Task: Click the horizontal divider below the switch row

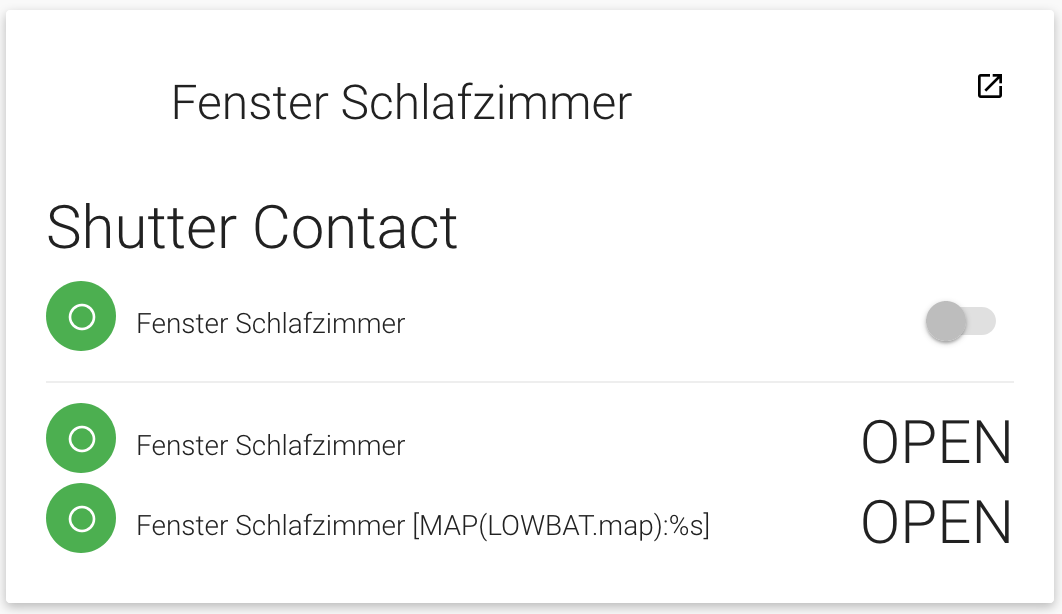Action: [x=530, y=382]
